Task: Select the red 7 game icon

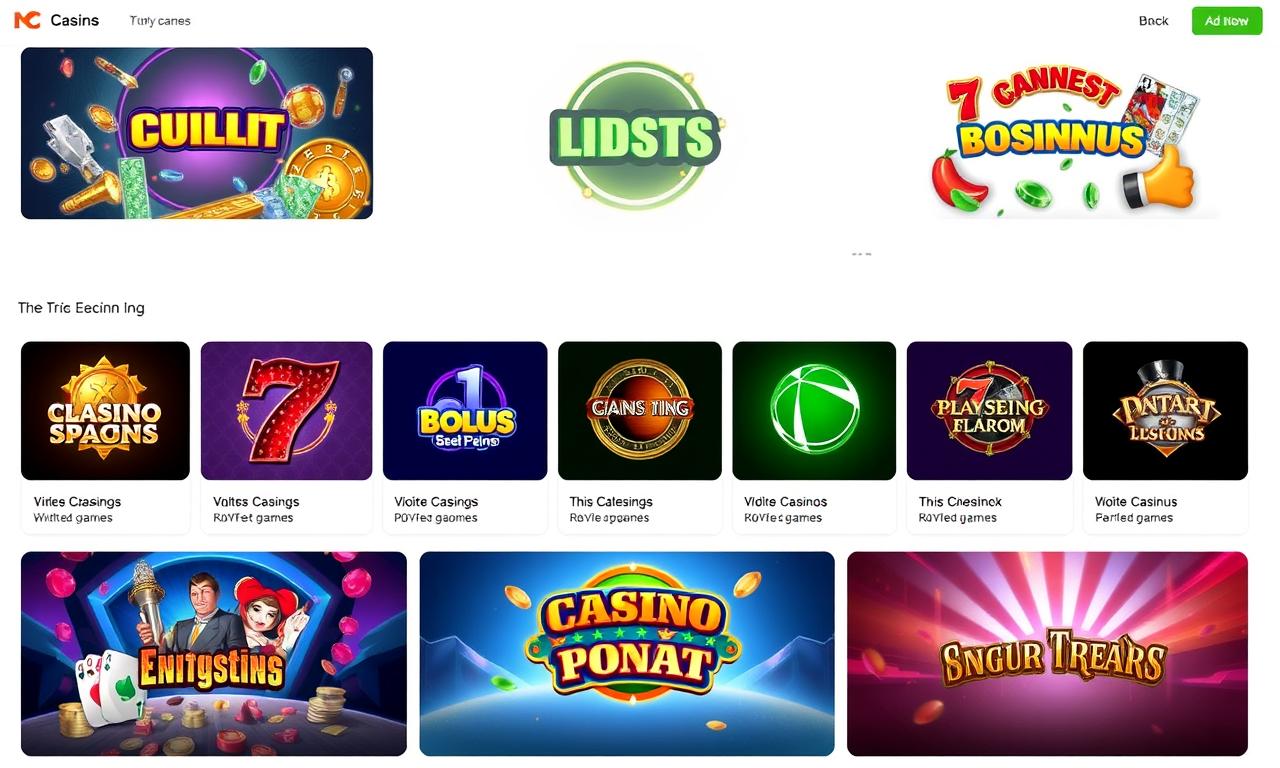Action: 287,411
